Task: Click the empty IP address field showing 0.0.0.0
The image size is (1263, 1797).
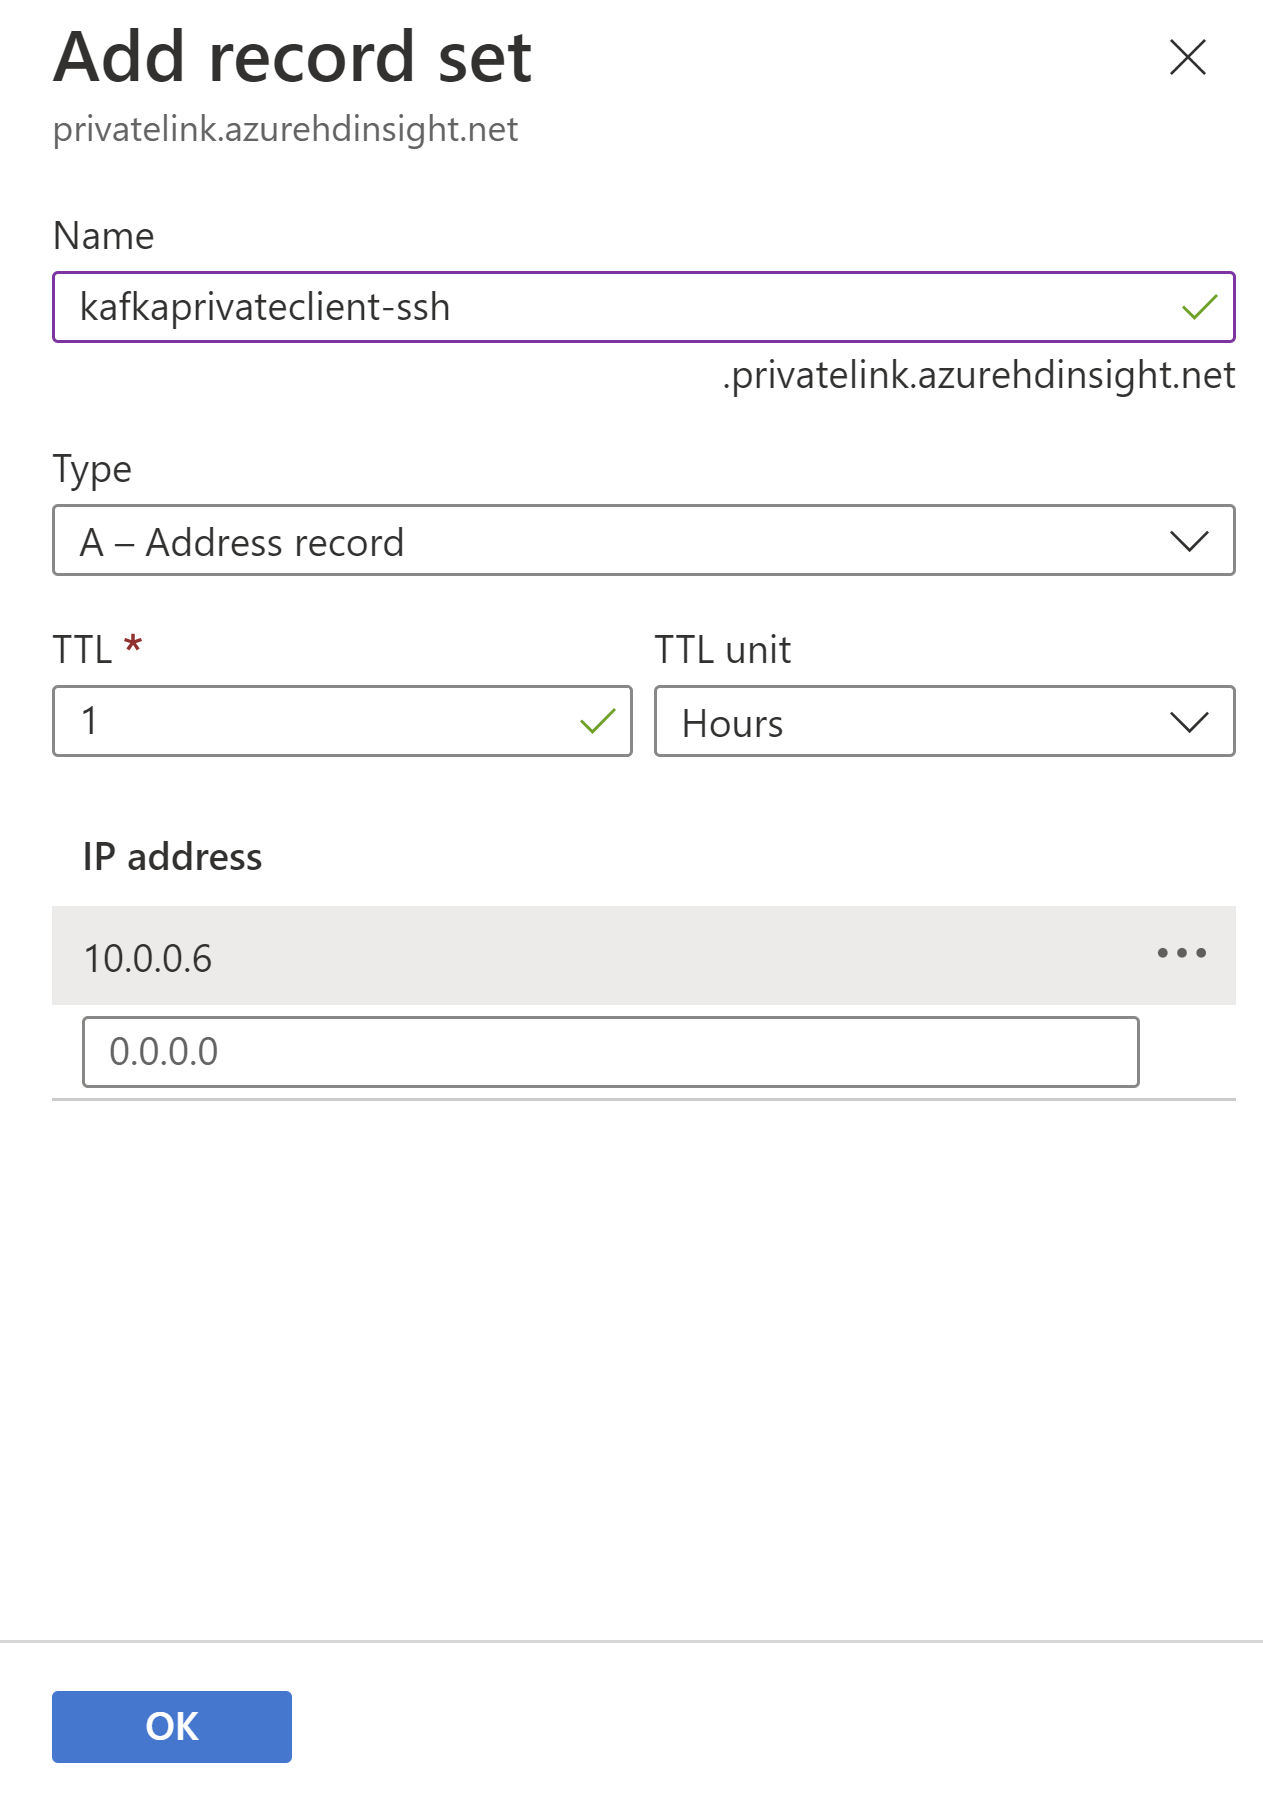Action: click(610, 1051)
